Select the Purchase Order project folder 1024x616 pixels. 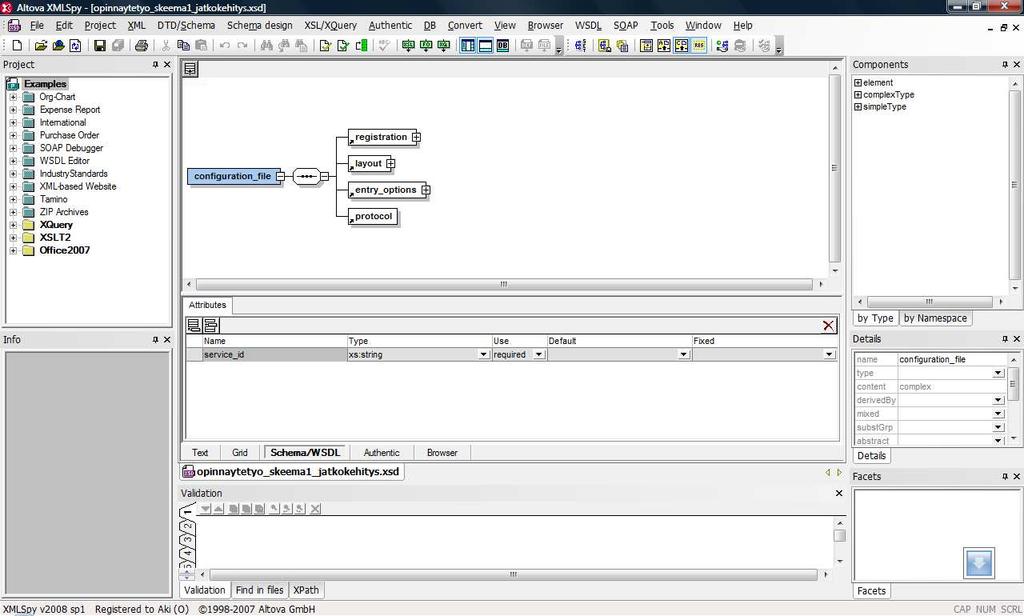pyautogui.click(x=69, y=135)
